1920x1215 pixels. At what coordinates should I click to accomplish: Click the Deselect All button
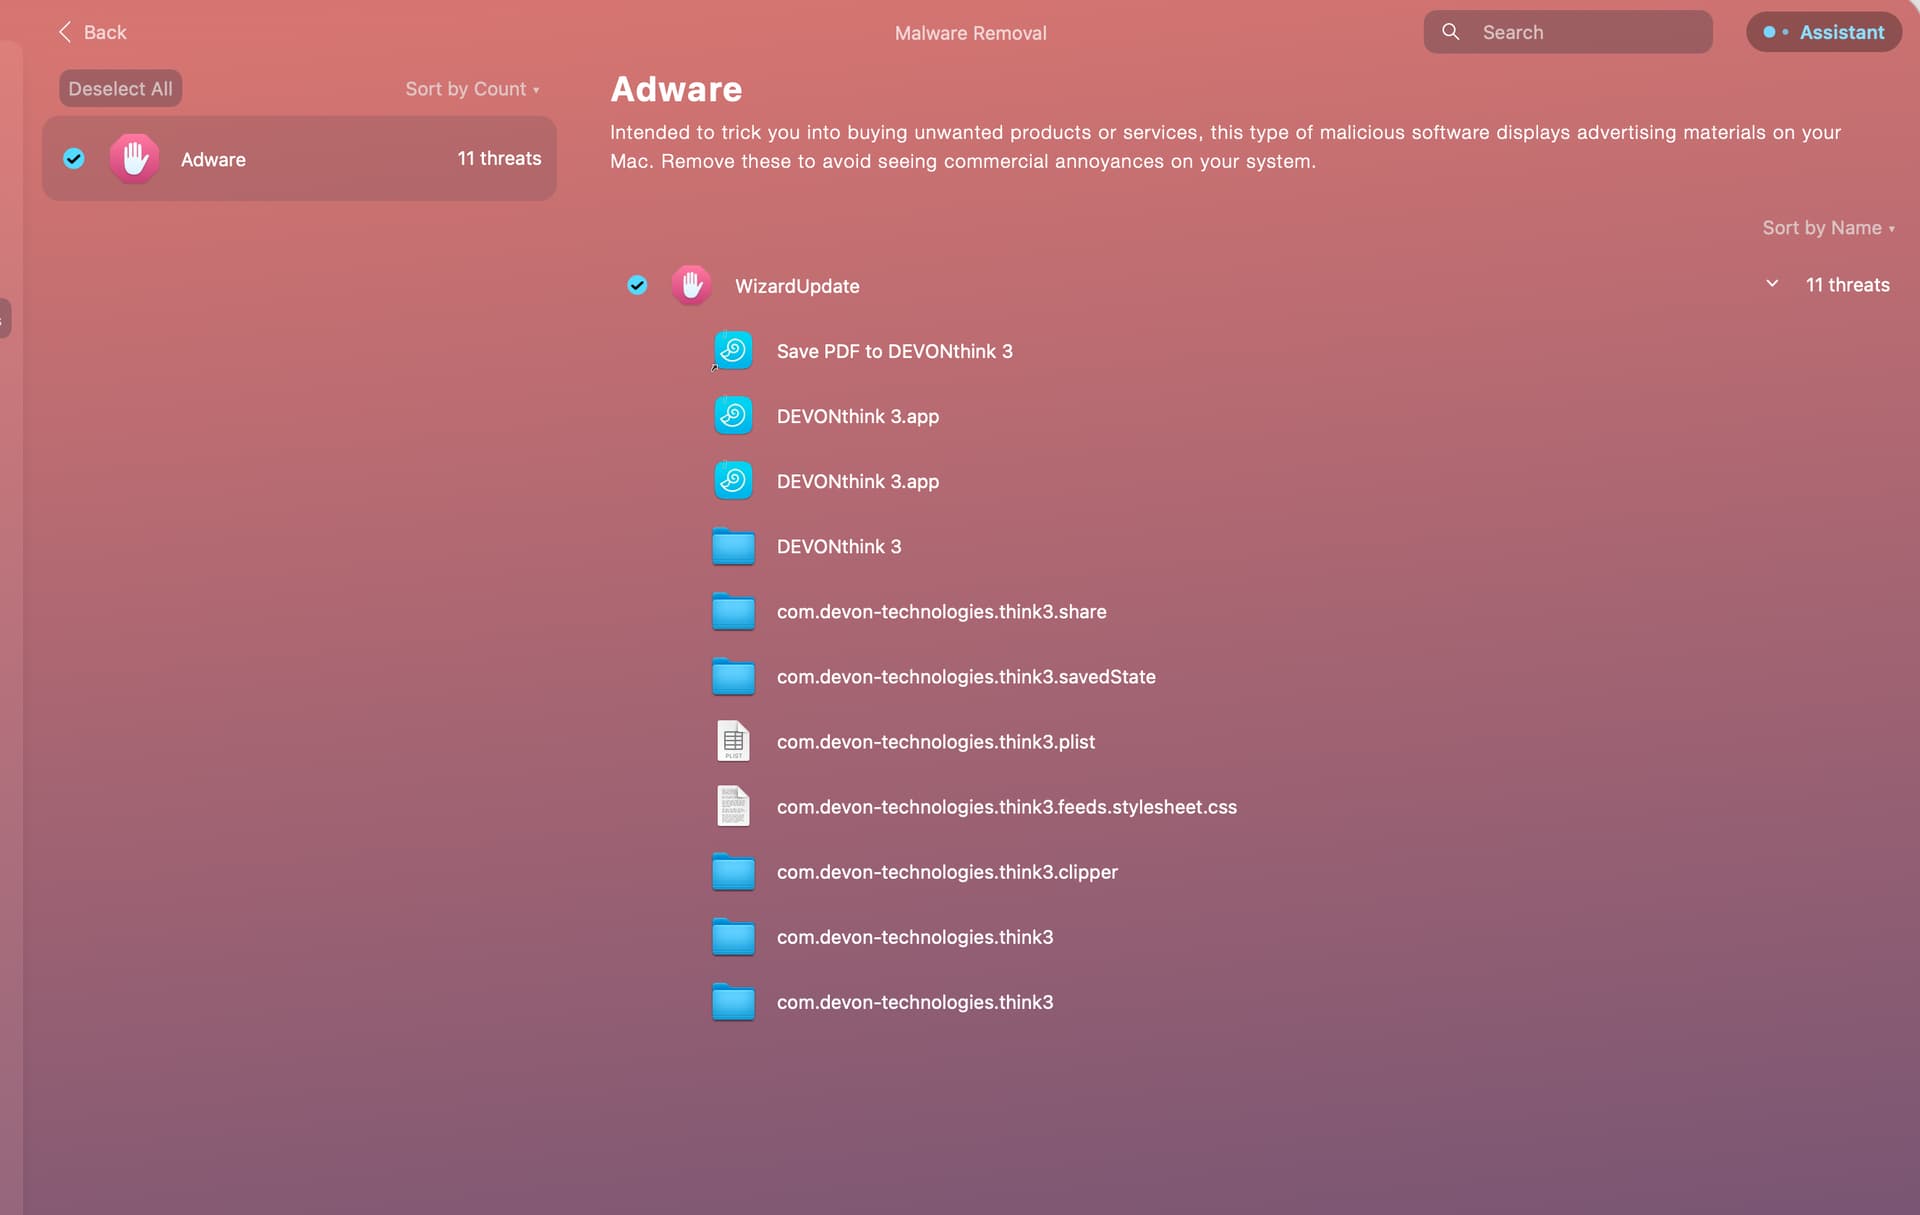tap(120, 89)
